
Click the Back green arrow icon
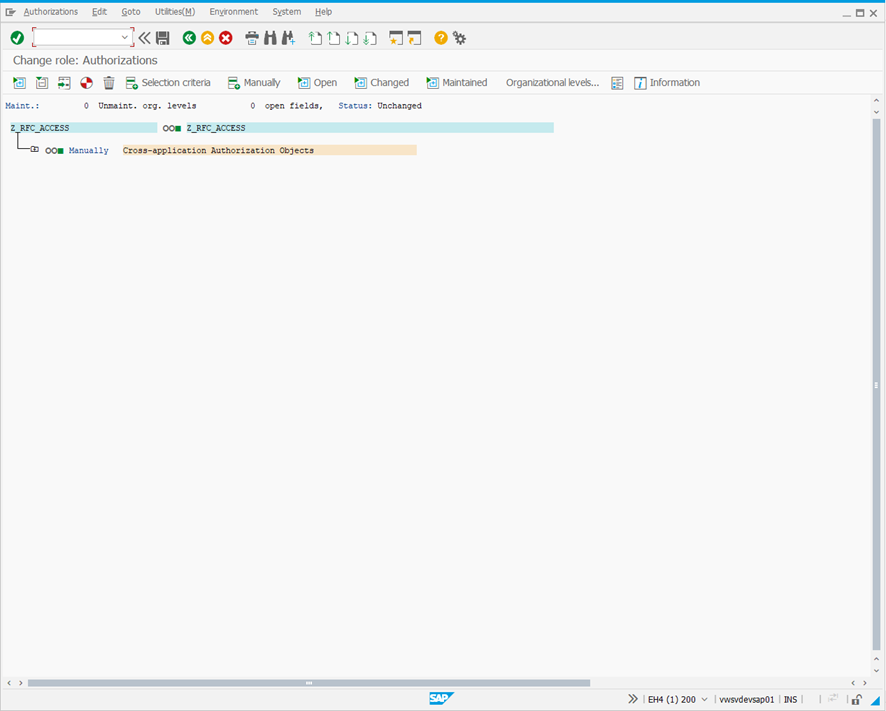click(x=189, y=37)
